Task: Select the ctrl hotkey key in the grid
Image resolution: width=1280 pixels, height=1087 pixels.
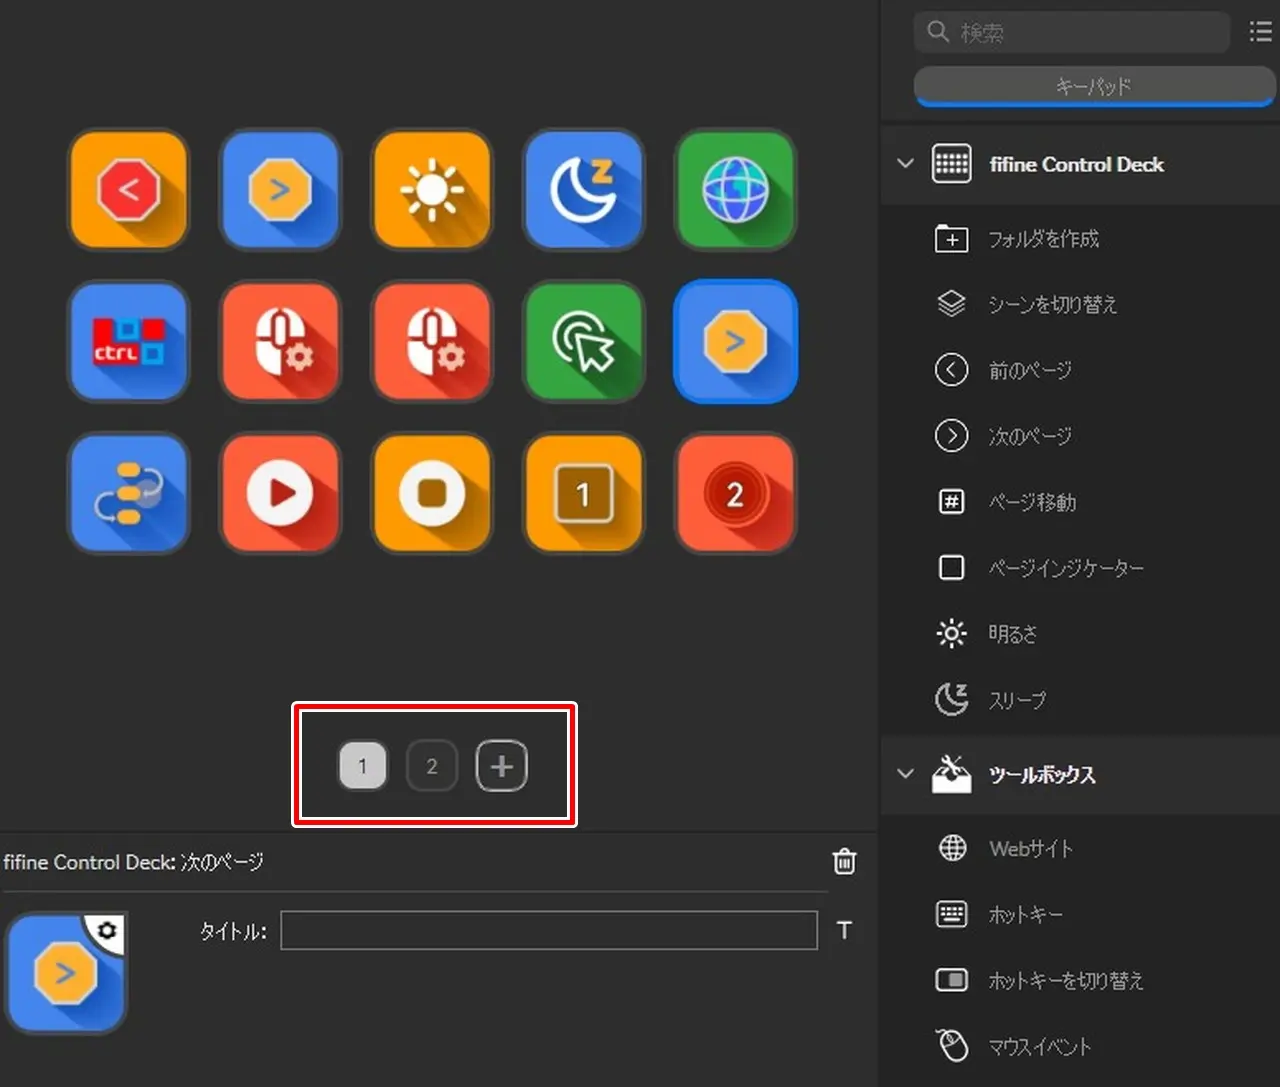Action: coord(128,341)
